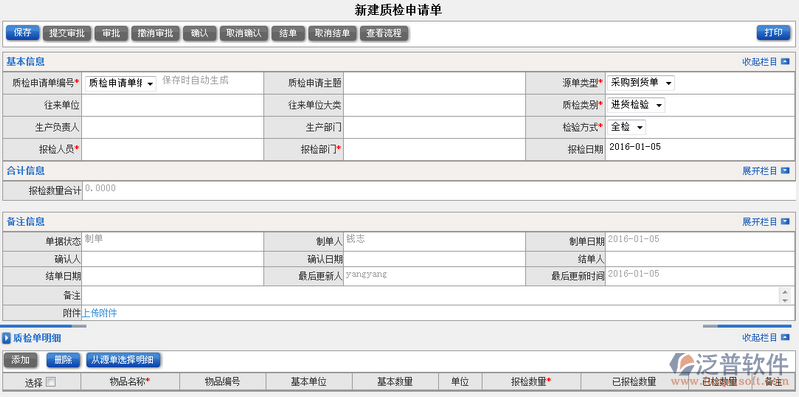The width and height of the screenshot is (799, 397).
Task: Open the 质检类别 dropdown showing 进货检验
Action: (635, 105)
